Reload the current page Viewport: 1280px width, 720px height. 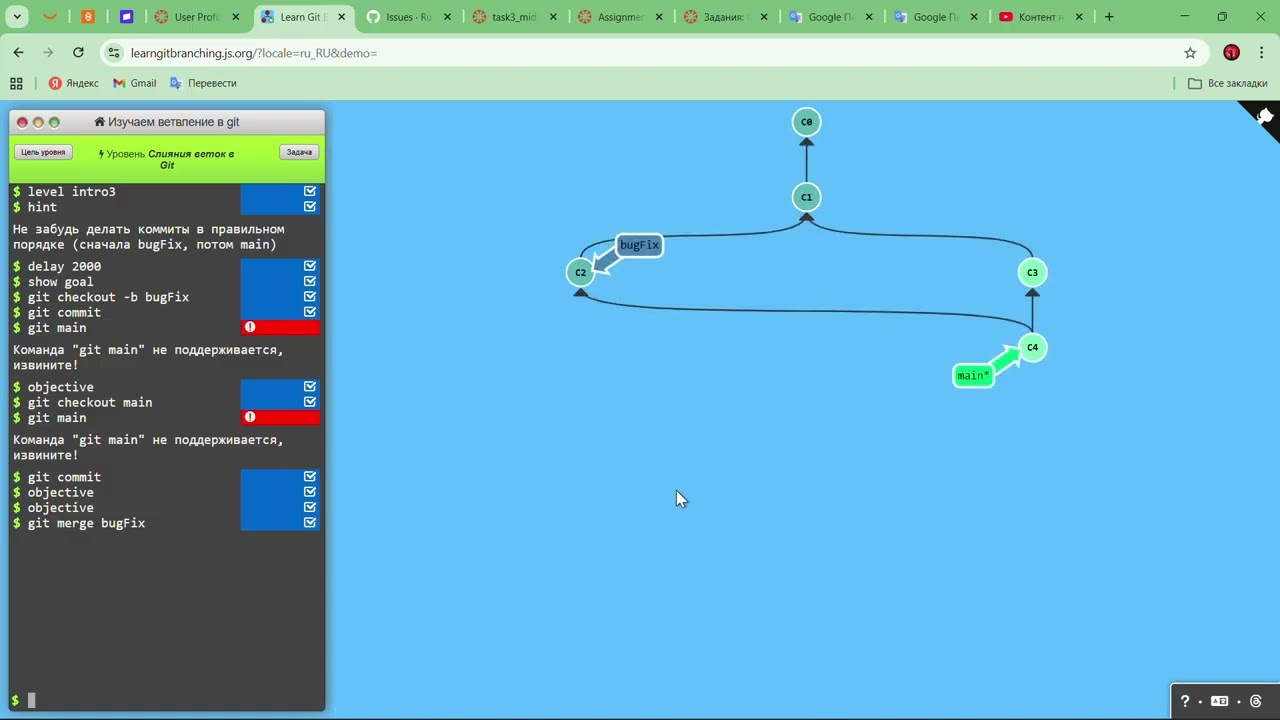click(78, 53)
